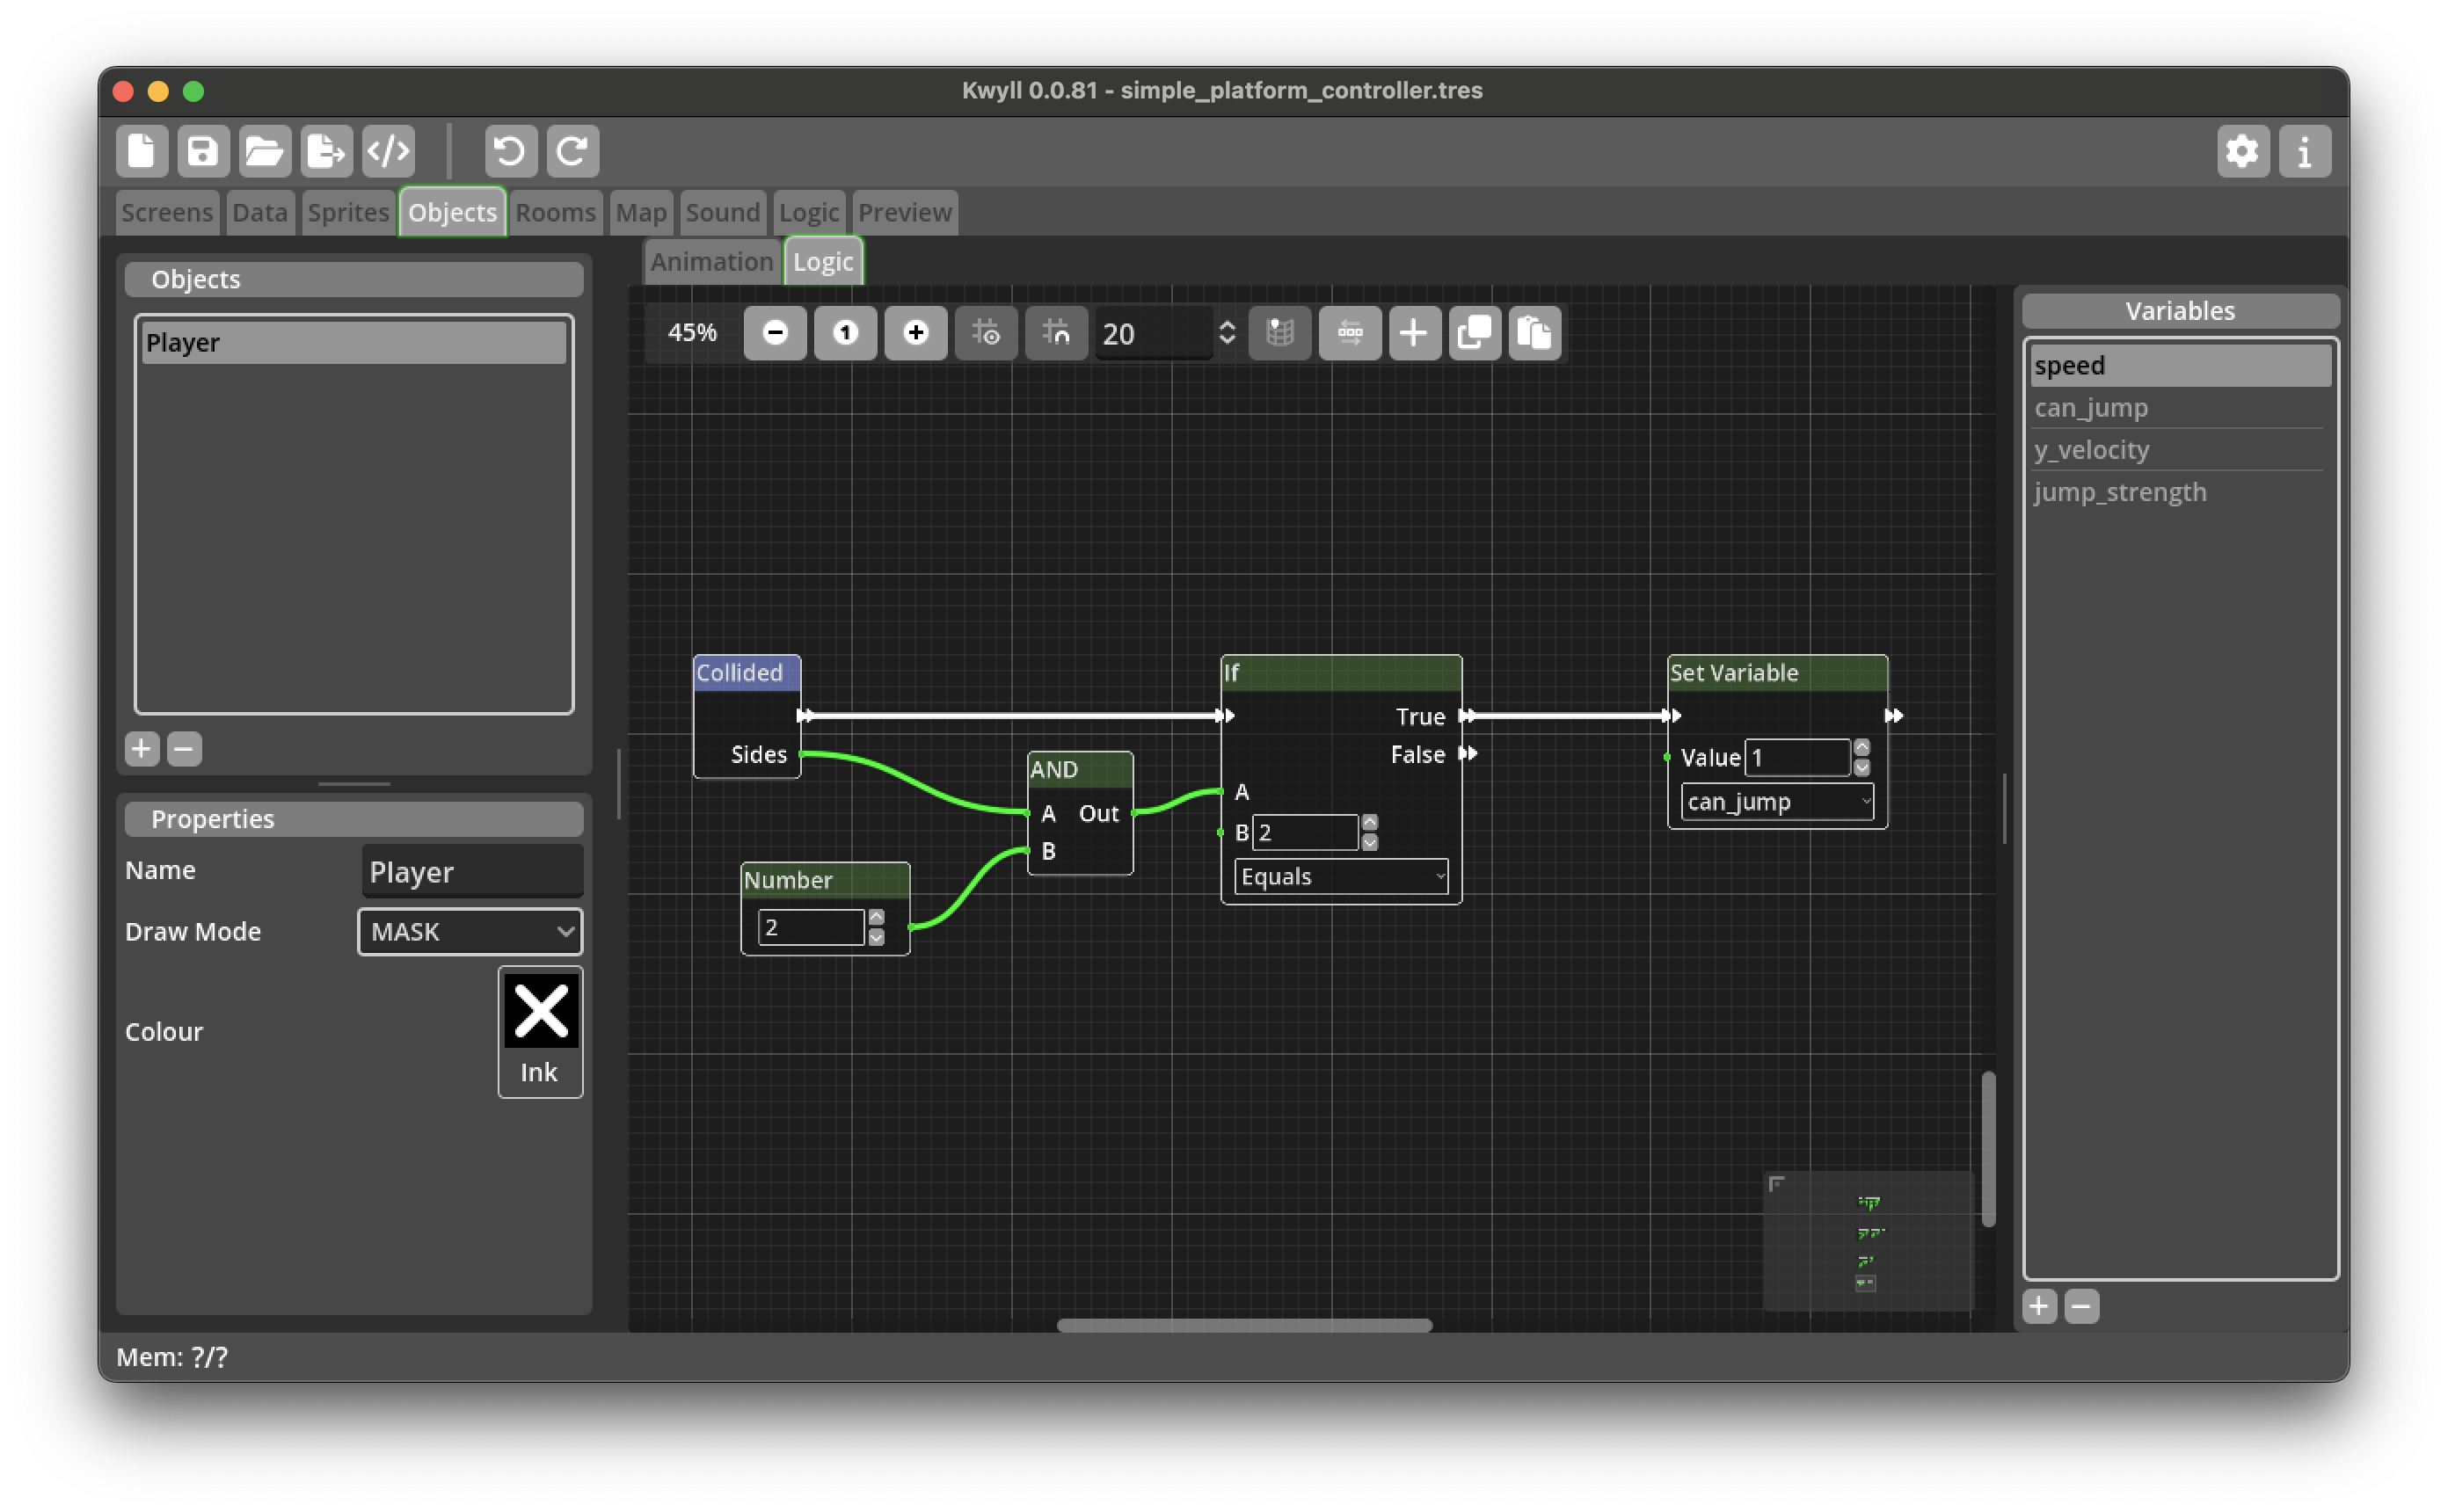Open the can_jump dropdown in Set Variable
The height and width of the screenshot is (1512, 2448).
1777,801
